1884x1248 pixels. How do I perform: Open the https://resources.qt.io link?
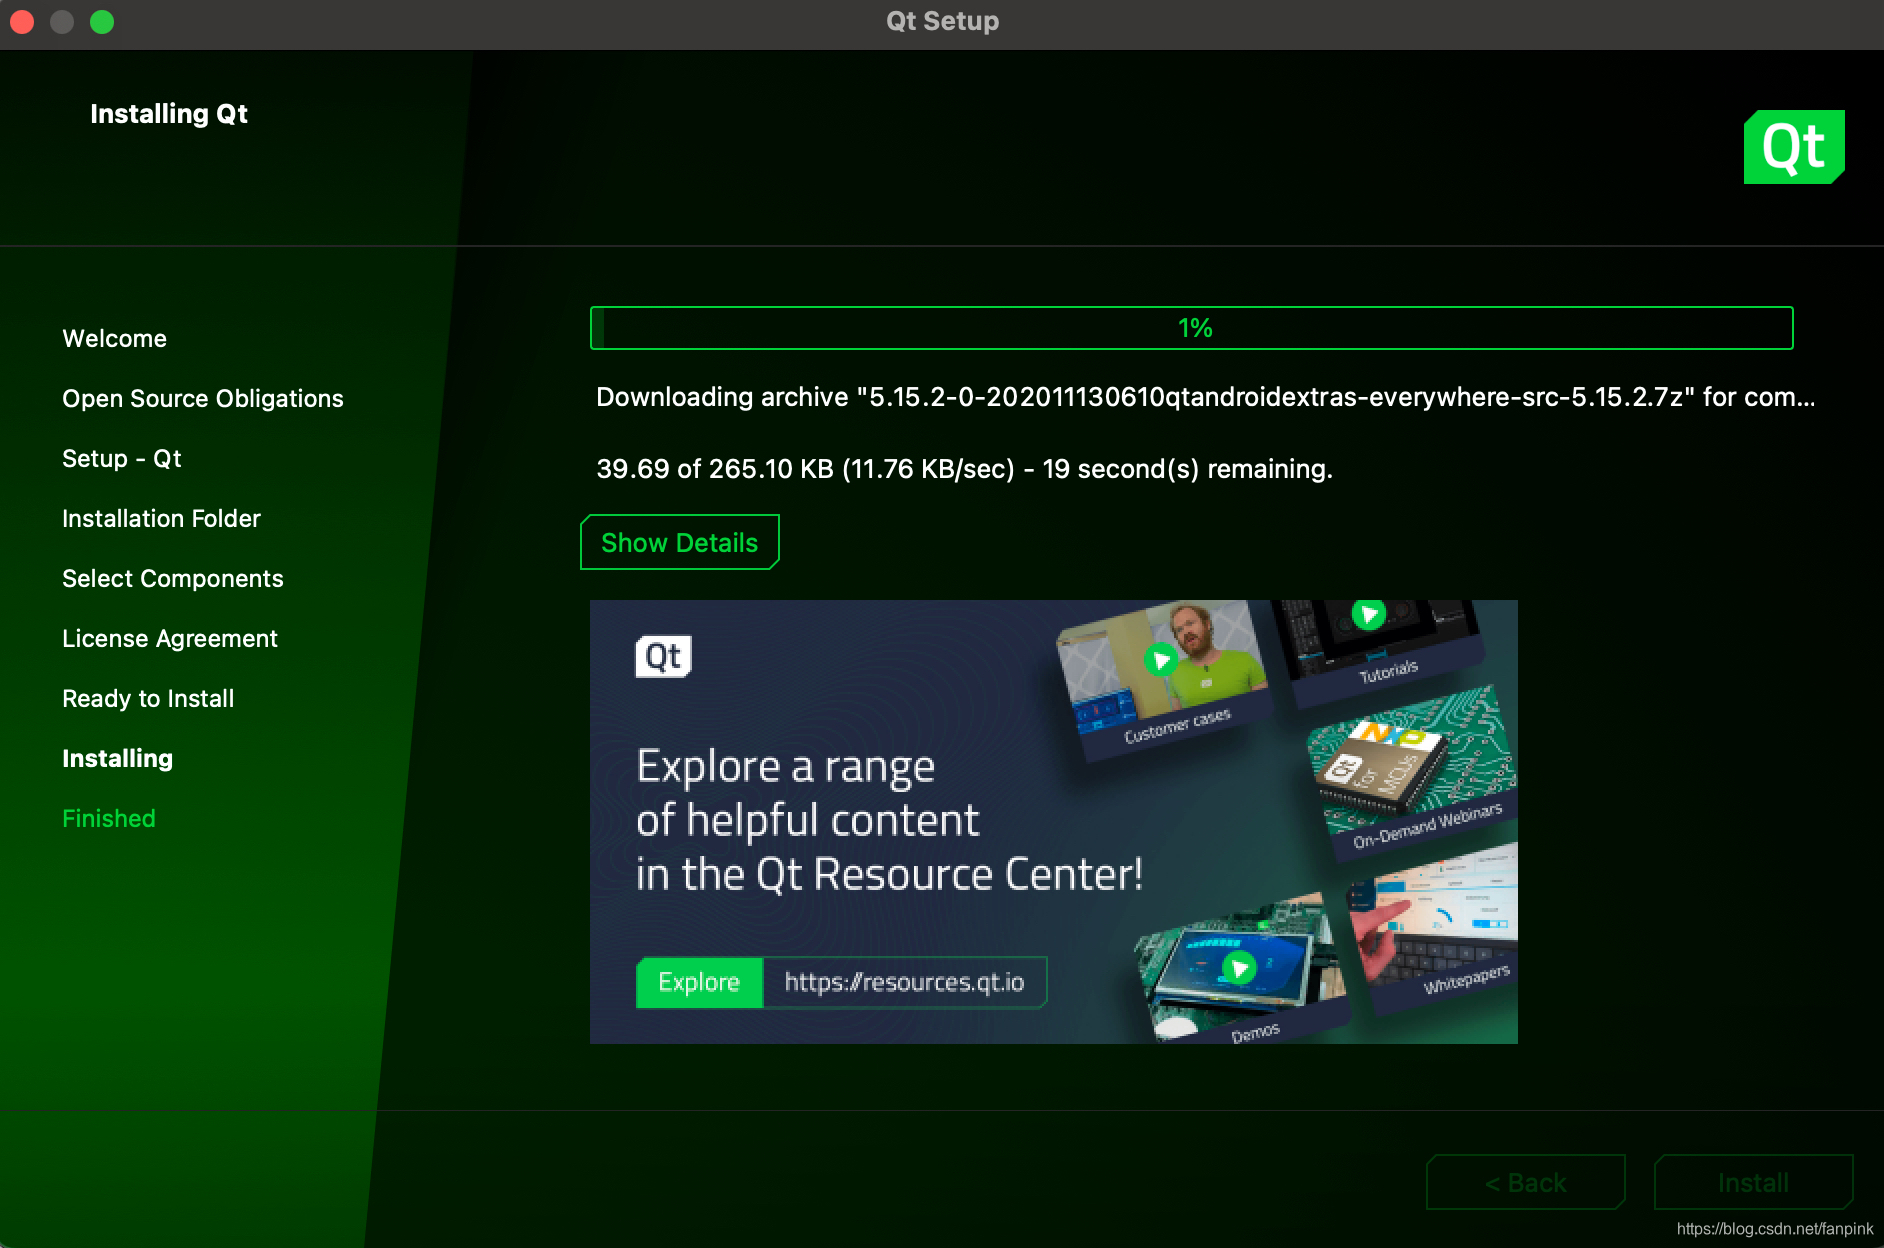point(905,982)
